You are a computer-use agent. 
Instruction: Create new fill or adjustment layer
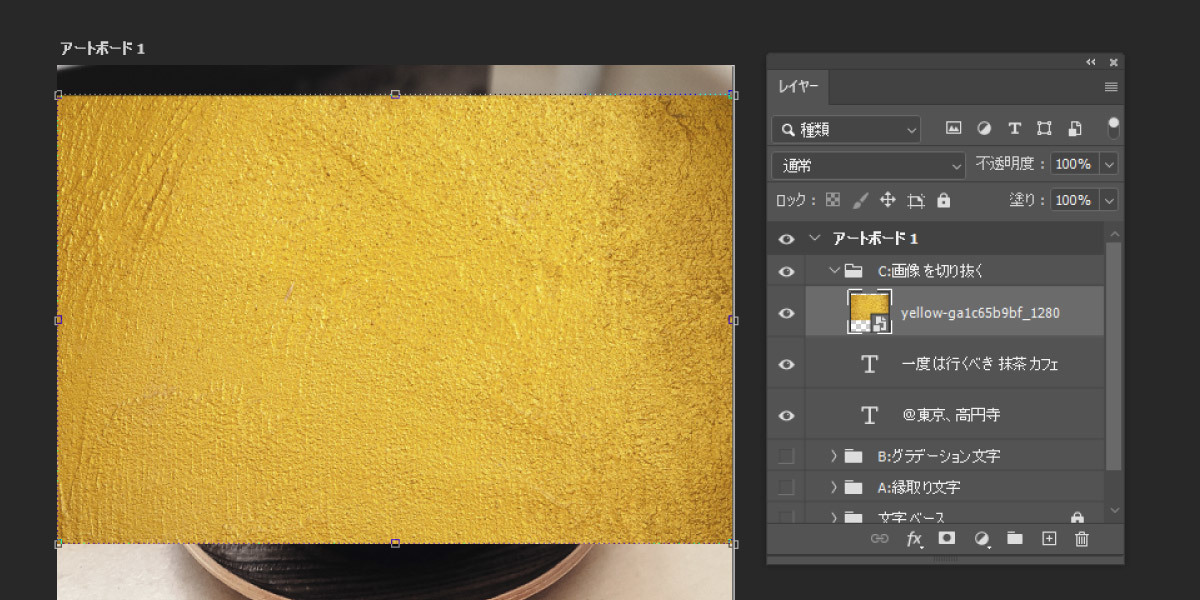(x=982, y=539)
